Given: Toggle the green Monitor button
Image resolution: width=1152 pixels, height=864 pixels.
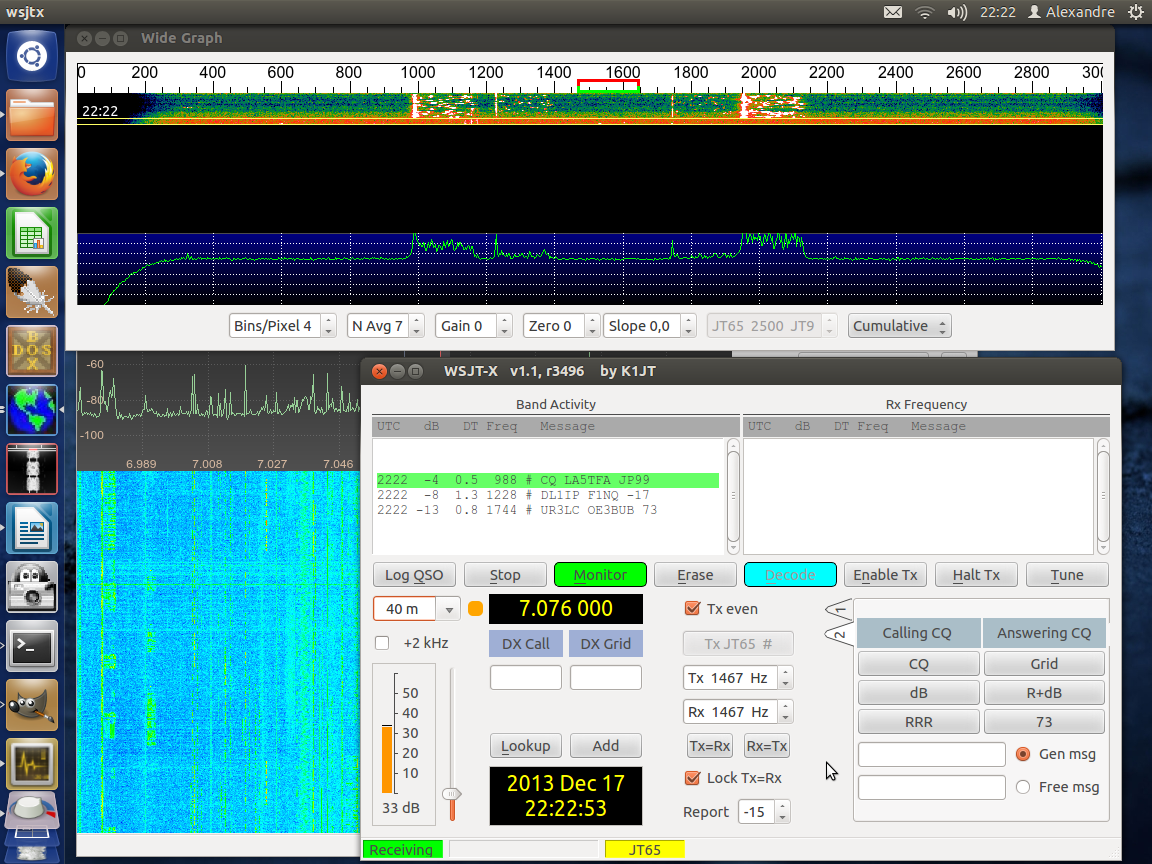Looking at the screenshot, I should pos(600,575).
